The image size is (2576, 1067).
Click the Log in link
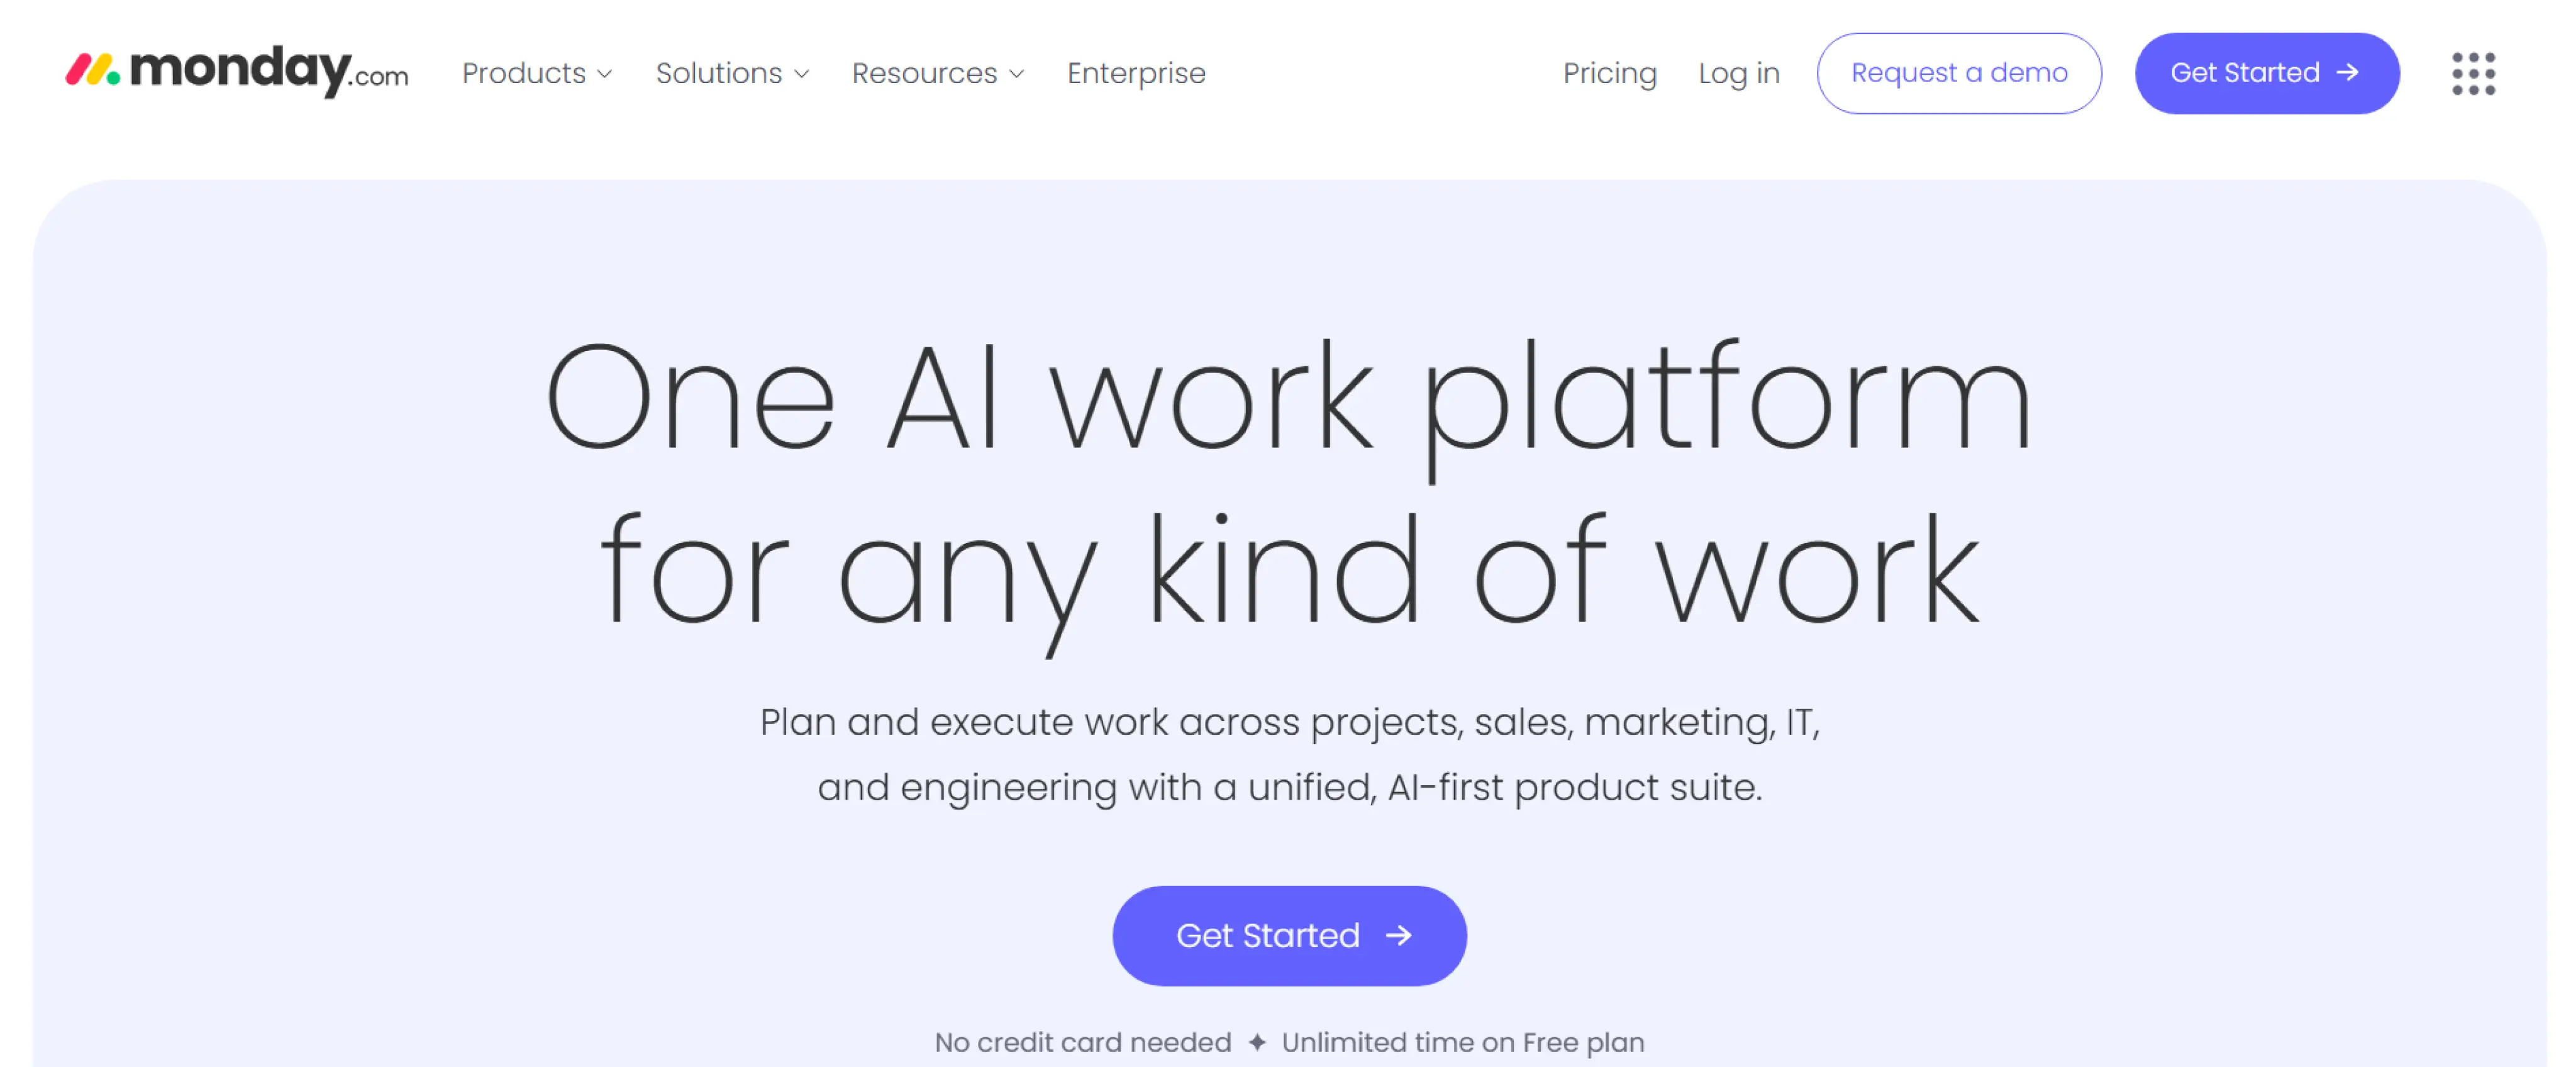(1738, 73)
